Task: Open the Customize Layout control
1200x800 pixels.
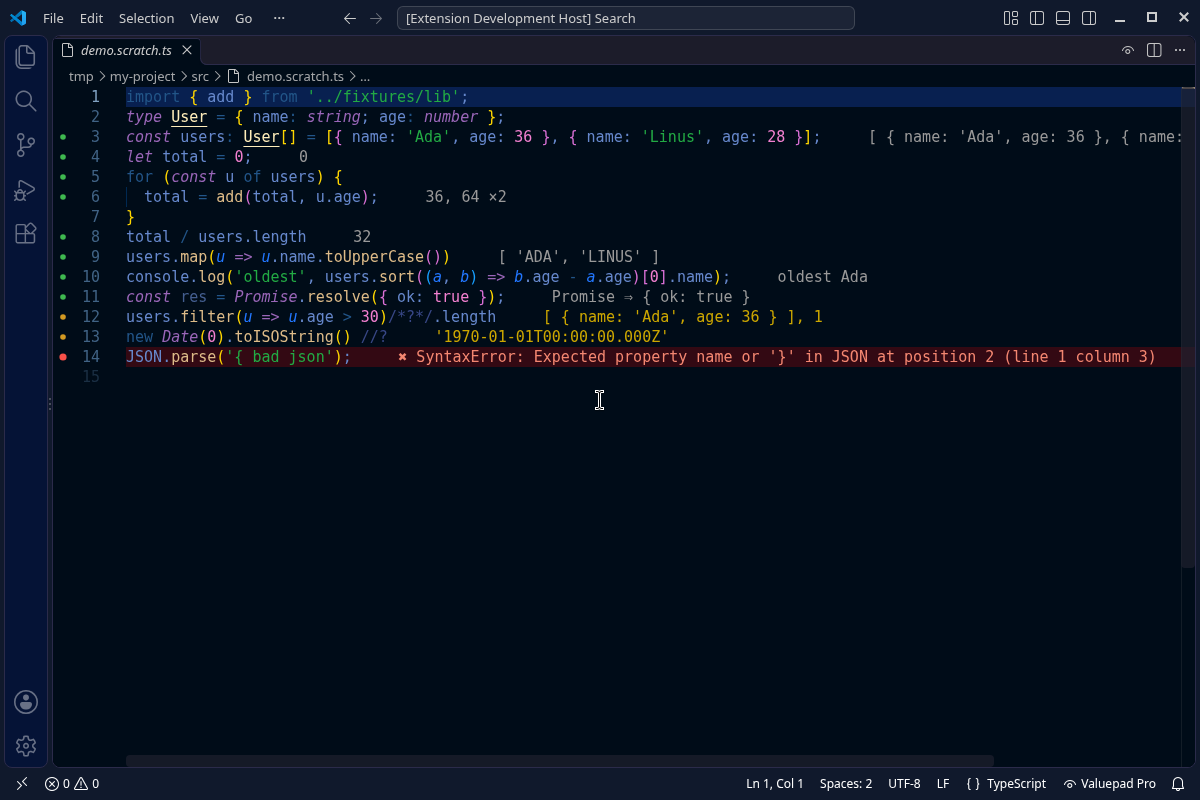Action: 1011,18
